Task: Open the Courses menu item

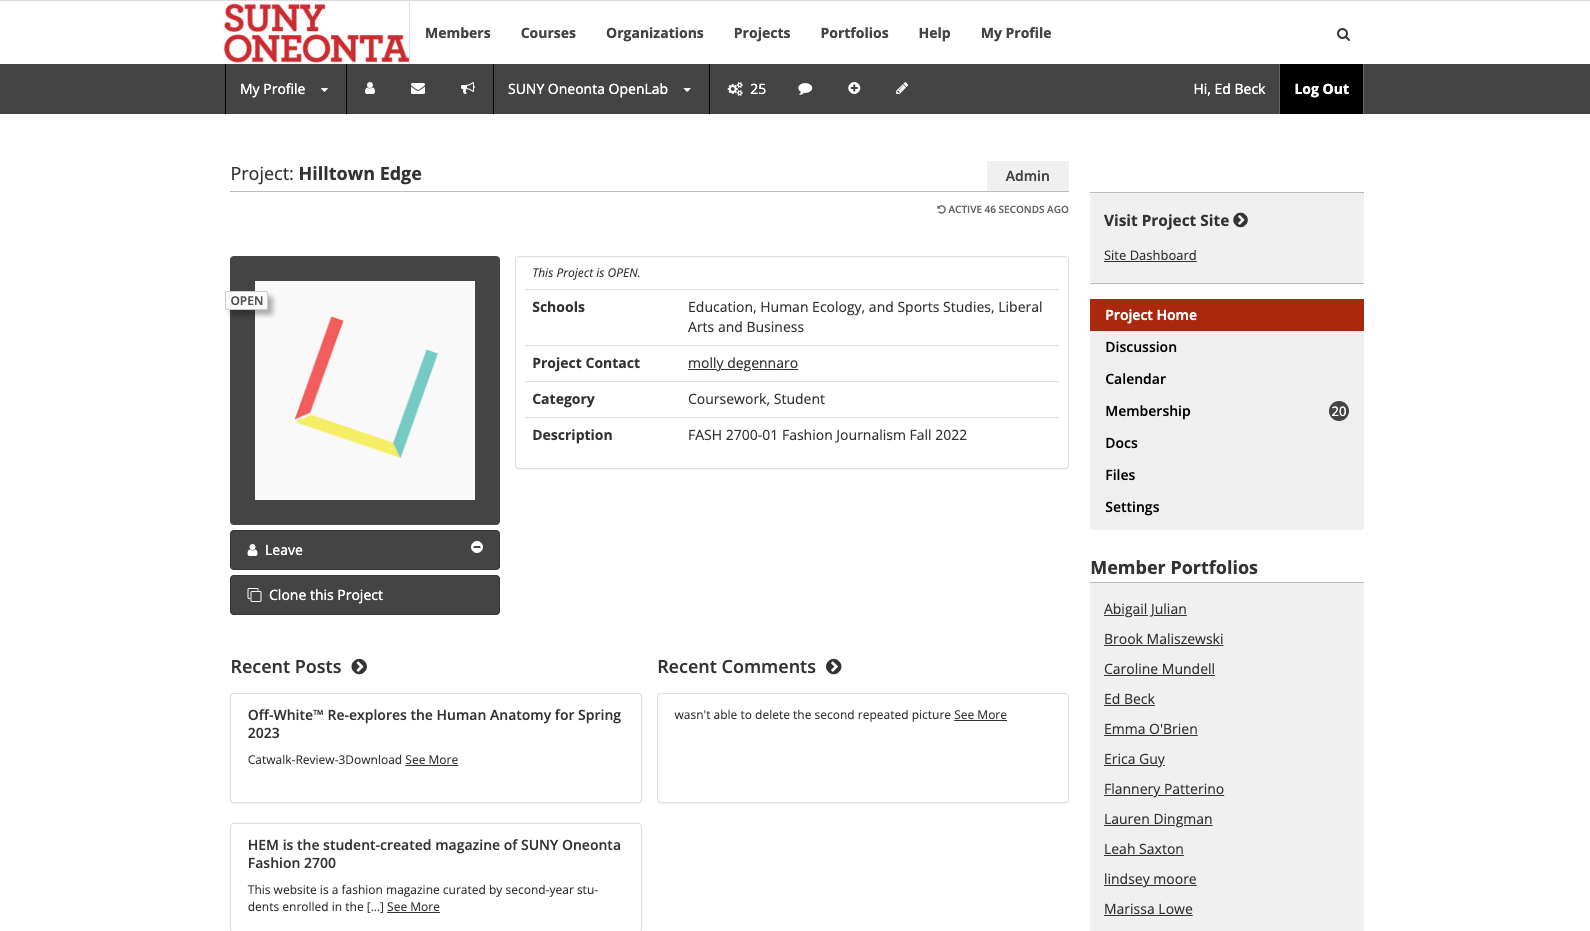Action: (548, 33)
